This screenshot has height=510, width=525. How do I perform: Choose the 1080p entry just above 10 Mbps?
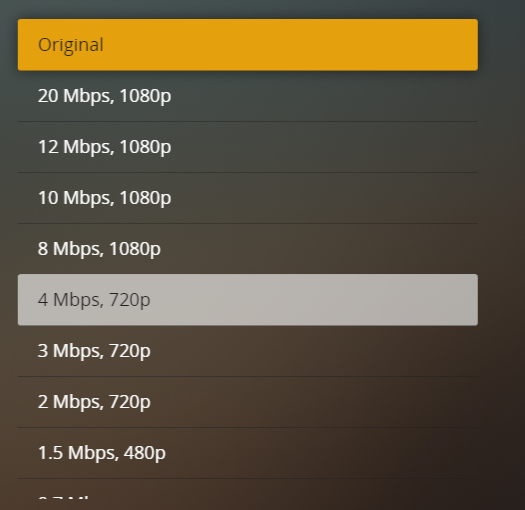248,147
